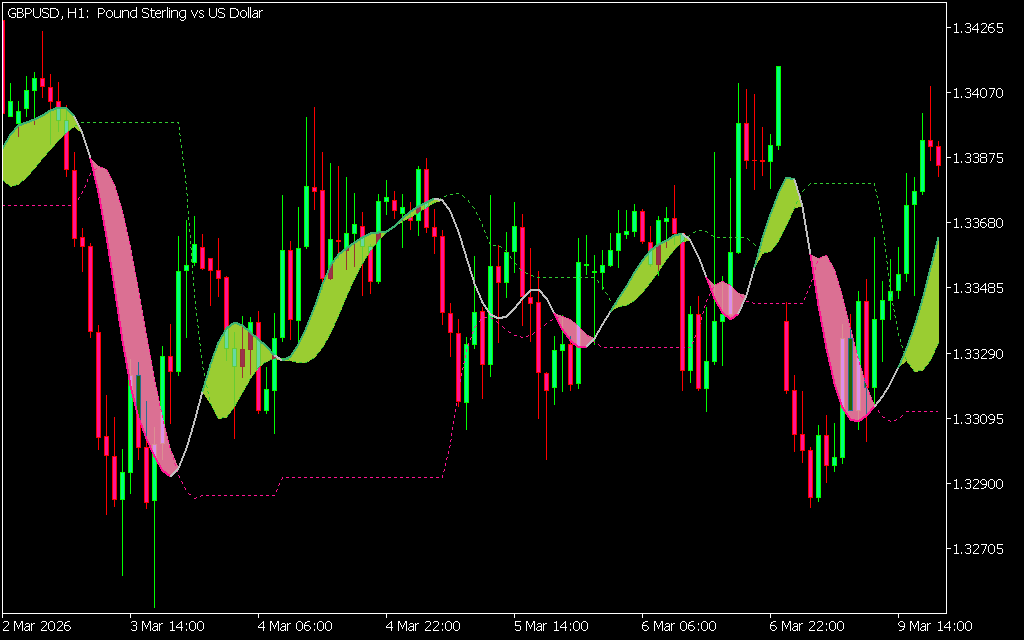
Task: Click the 1.32900 price axis label
Action: tap(979, 484)
